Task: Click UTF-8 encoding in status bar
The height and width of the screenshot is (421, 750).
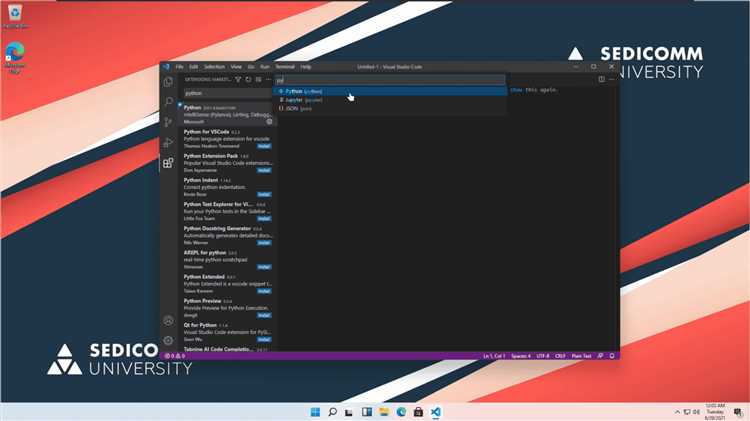Action: (x=543, y=356)
